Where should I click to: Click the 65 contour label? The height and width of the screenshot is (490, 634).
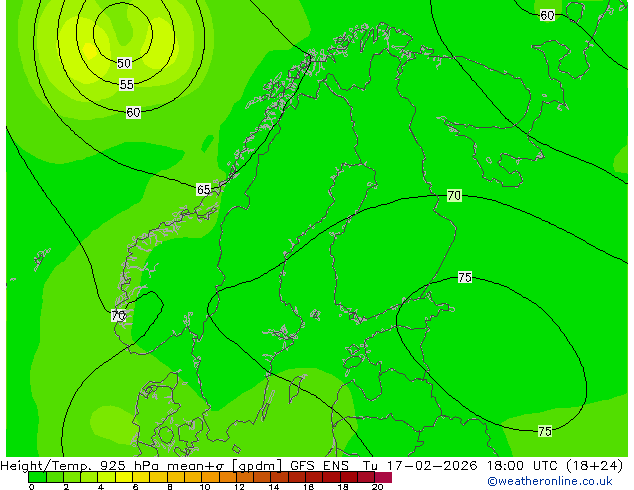203,189
